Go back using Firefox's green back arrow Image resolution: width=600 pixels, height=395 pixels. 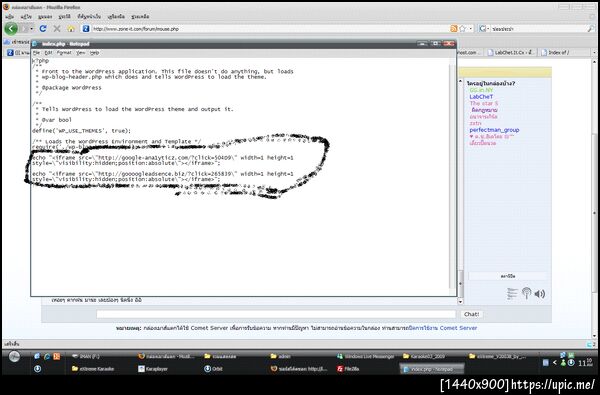pos(11,29)
